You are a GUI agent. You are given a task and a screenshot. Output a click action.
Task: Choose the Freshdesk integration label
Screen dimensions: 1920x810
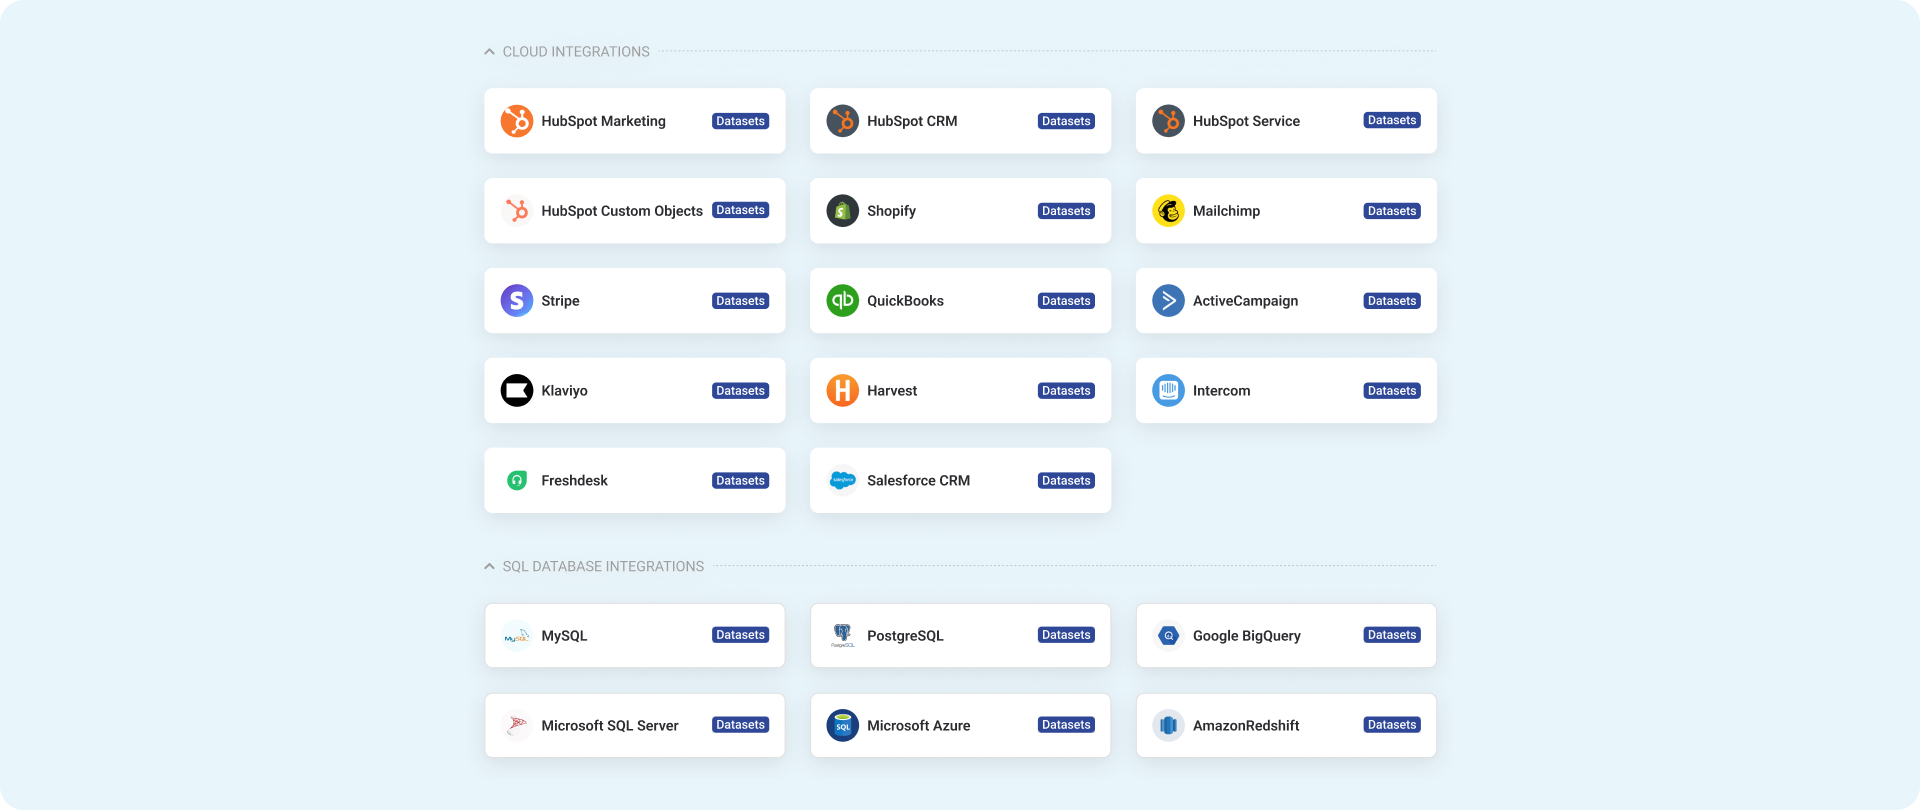coord(574,481)
